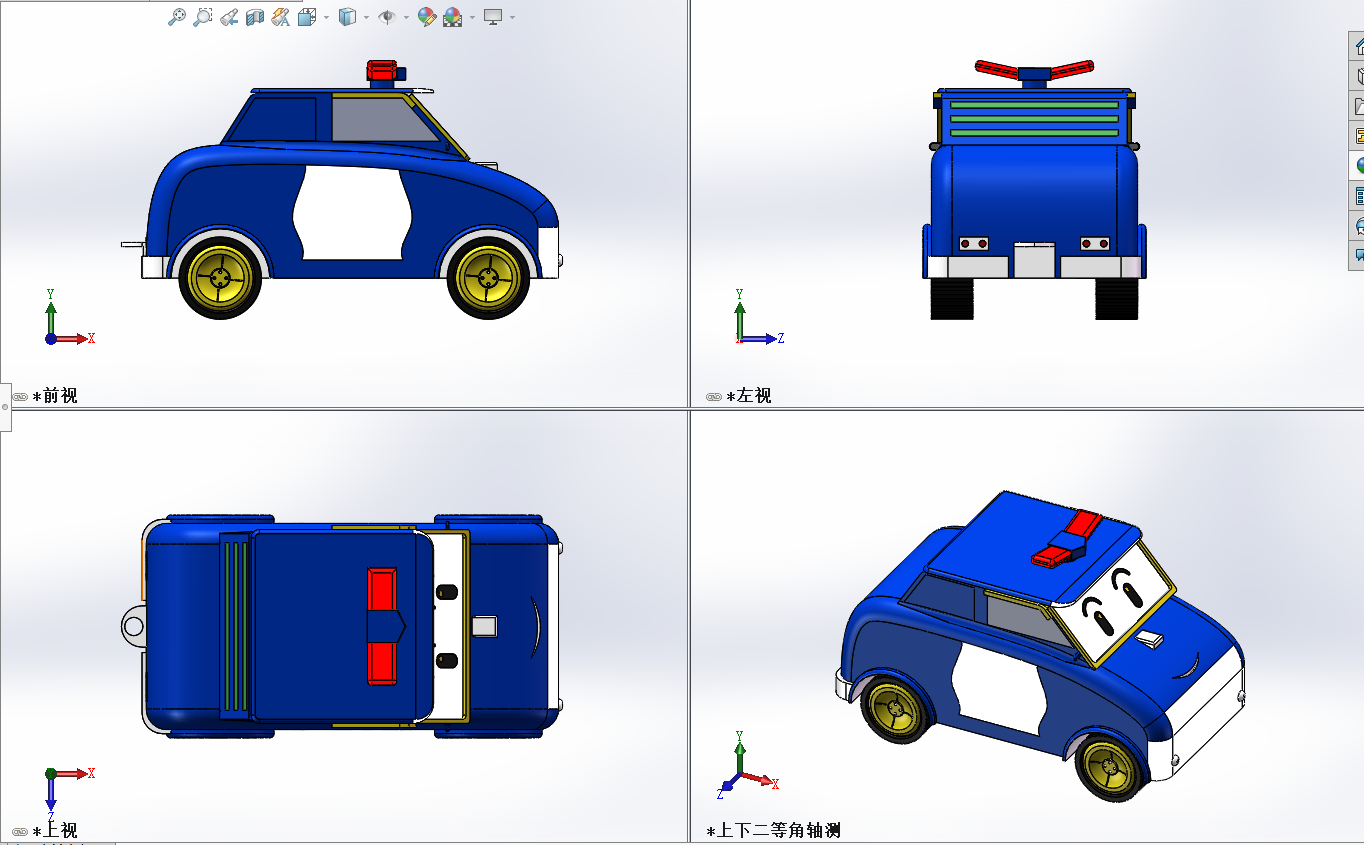
Task: Click the Z axis of the left view triad
Action: pyautogui.click(x=764, y=339)
